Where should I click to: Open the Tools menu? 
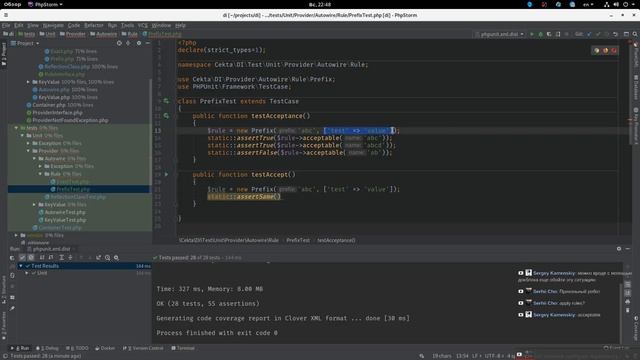point(127,25)
